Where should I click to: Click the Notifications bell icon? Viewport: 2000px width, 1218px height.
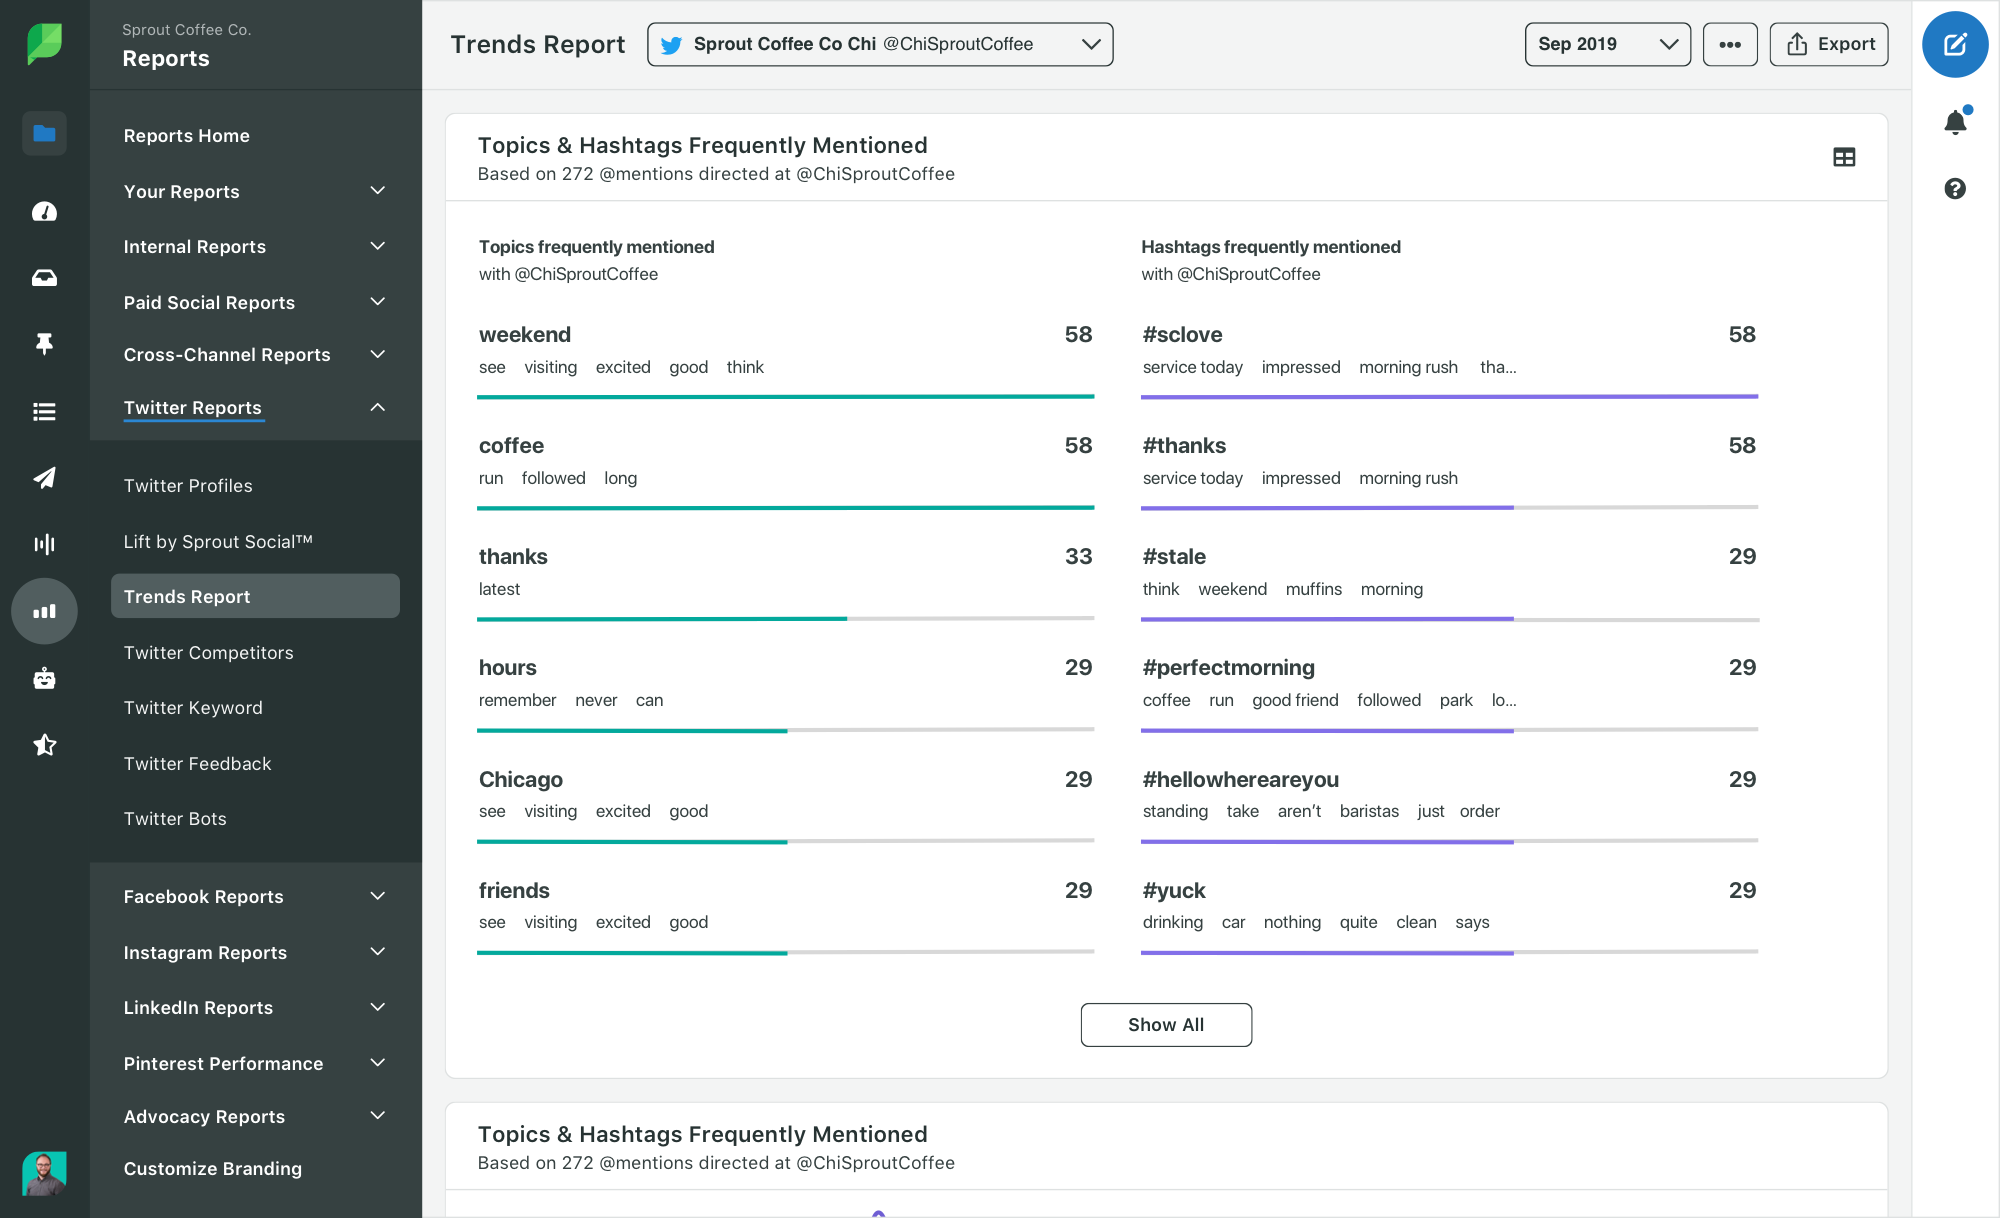(x=1956, y=121)
